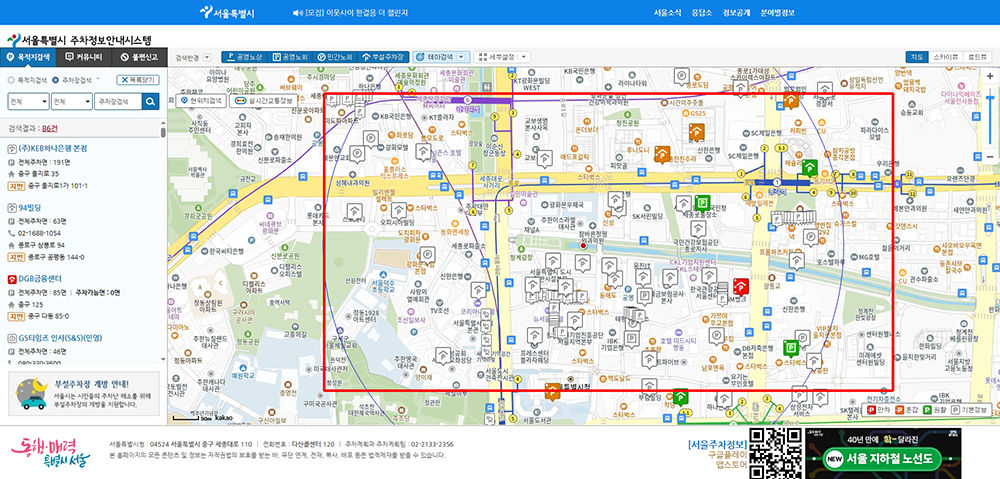
Task: Open GS타임즈 인사(S&S)(민영) result
Action: click(x=61, y=337)
